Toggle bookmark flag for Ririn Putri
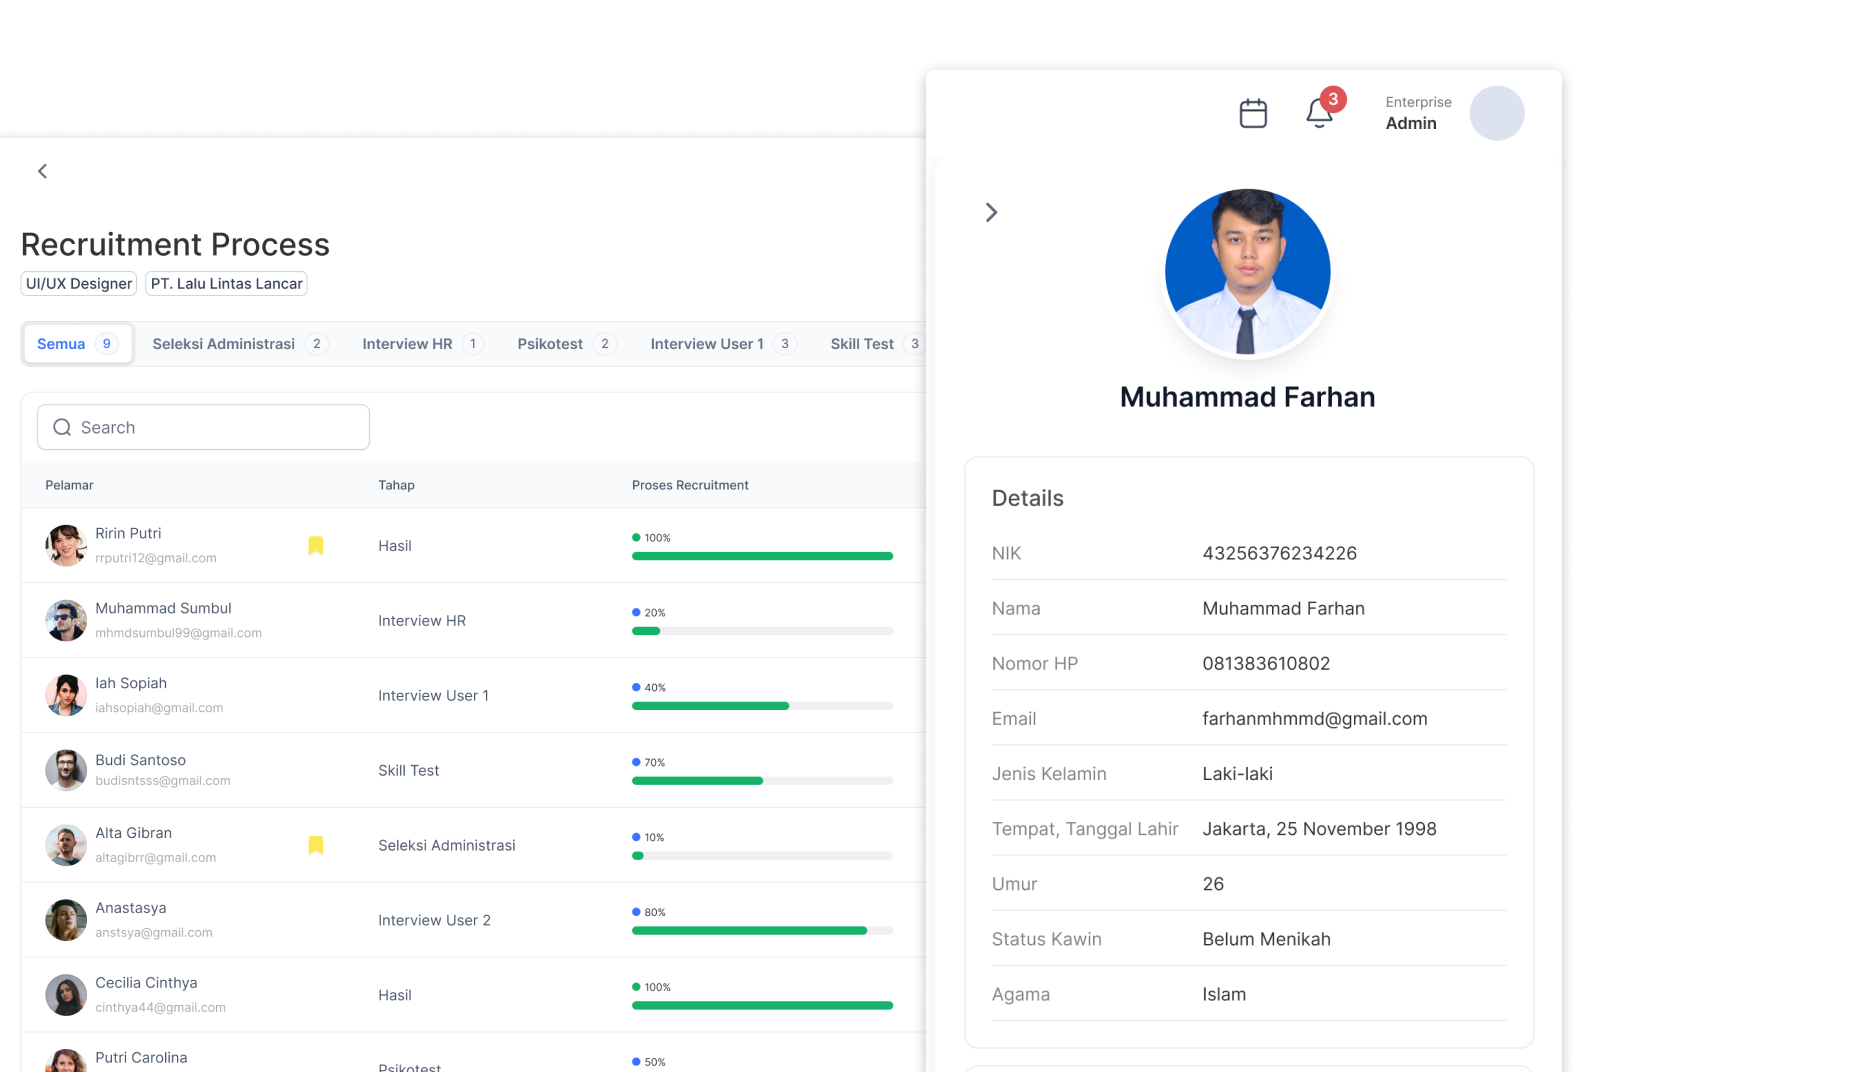 coord(316,545)
